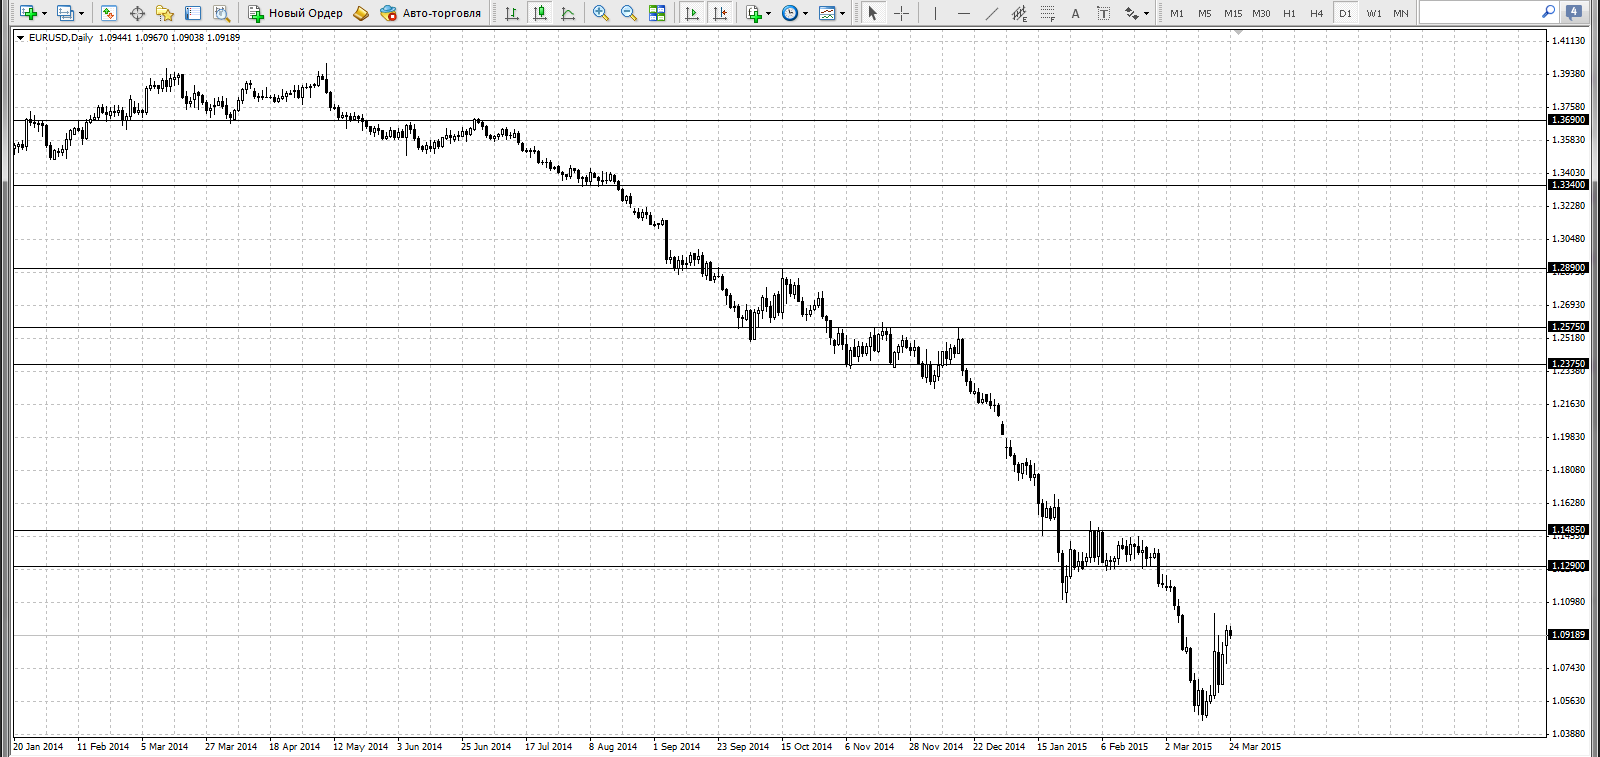The width and height of the screenshot is (1600, 757).
Task: Select the Trendline drawing tool
Action: 991,13
